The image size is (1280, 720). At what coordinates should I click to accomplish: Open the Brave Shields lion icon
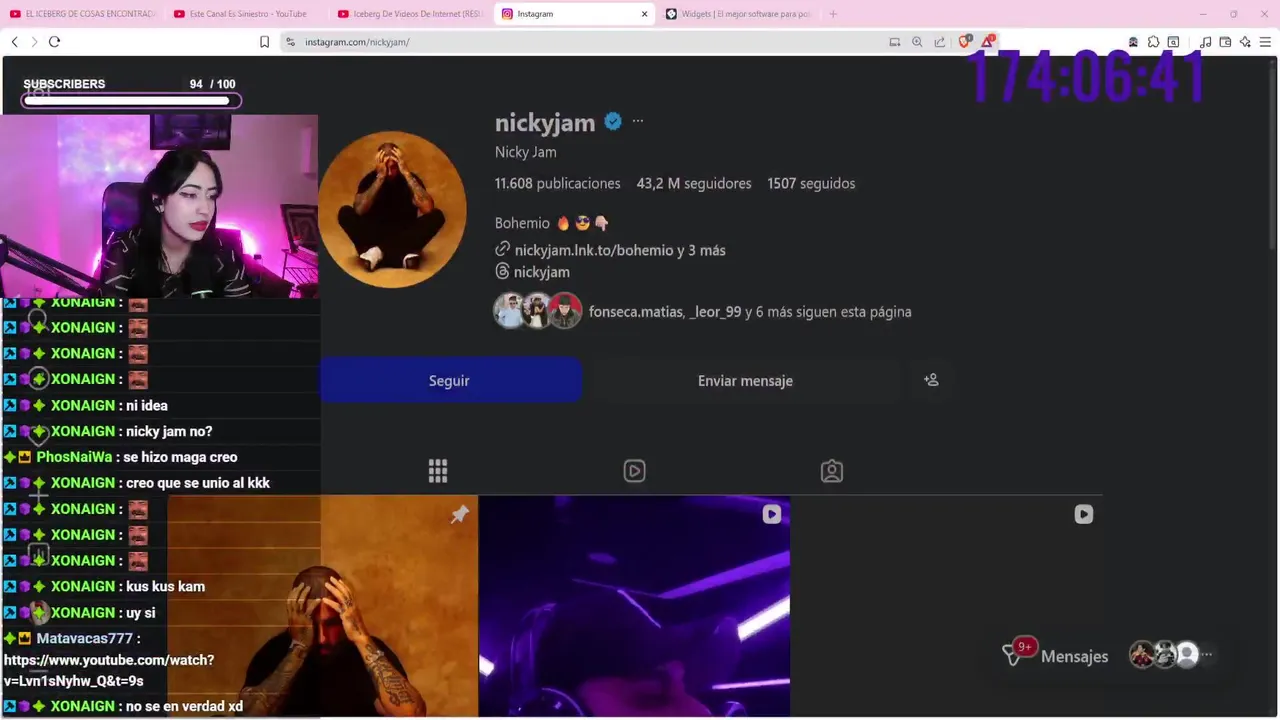point(964,42)
